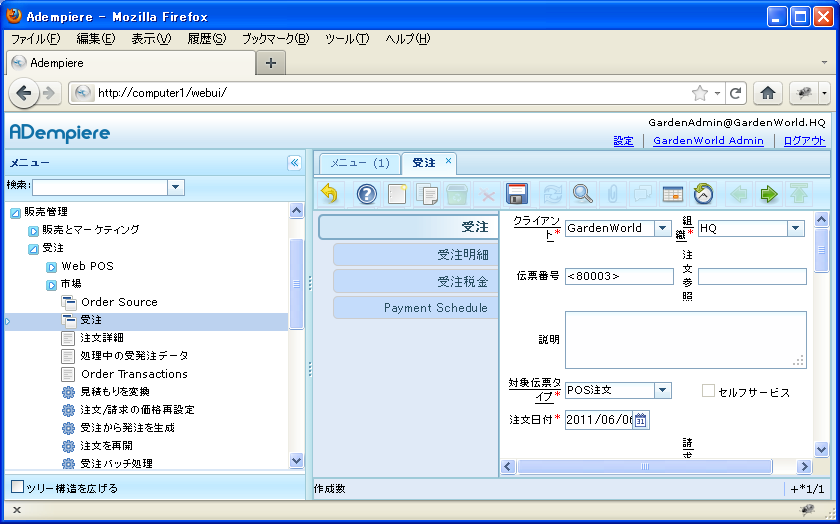Open the 編集(E) browser menu
840x524 pixels.
(x=96, y=39)
